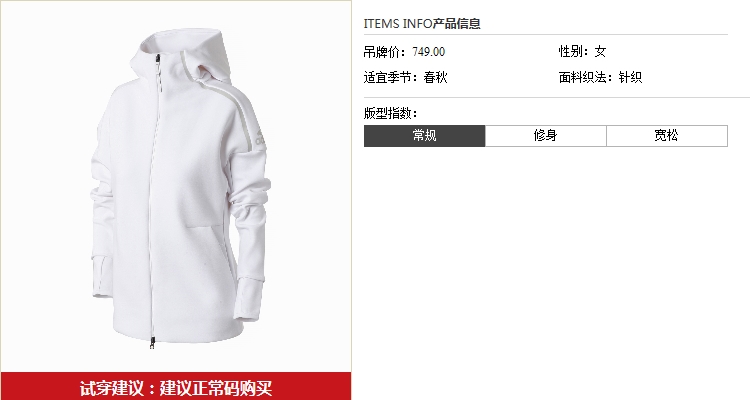Click the ITEMS INFO产品信息 heading

click(x=422, y=23)
